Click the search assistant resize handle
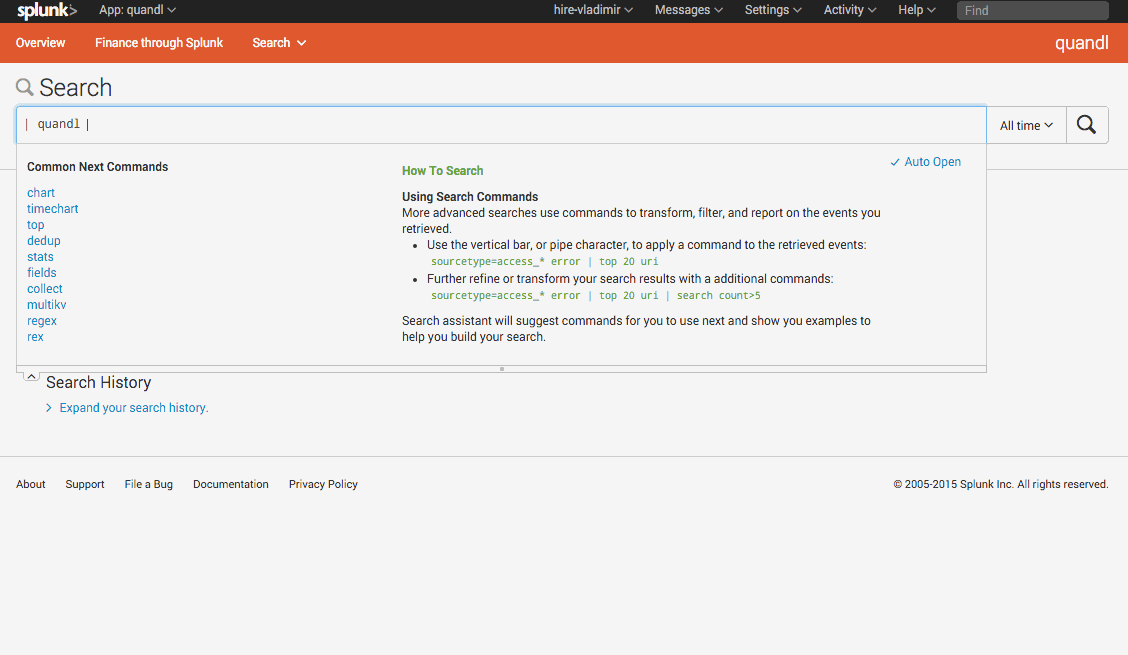 click(501, 369)
